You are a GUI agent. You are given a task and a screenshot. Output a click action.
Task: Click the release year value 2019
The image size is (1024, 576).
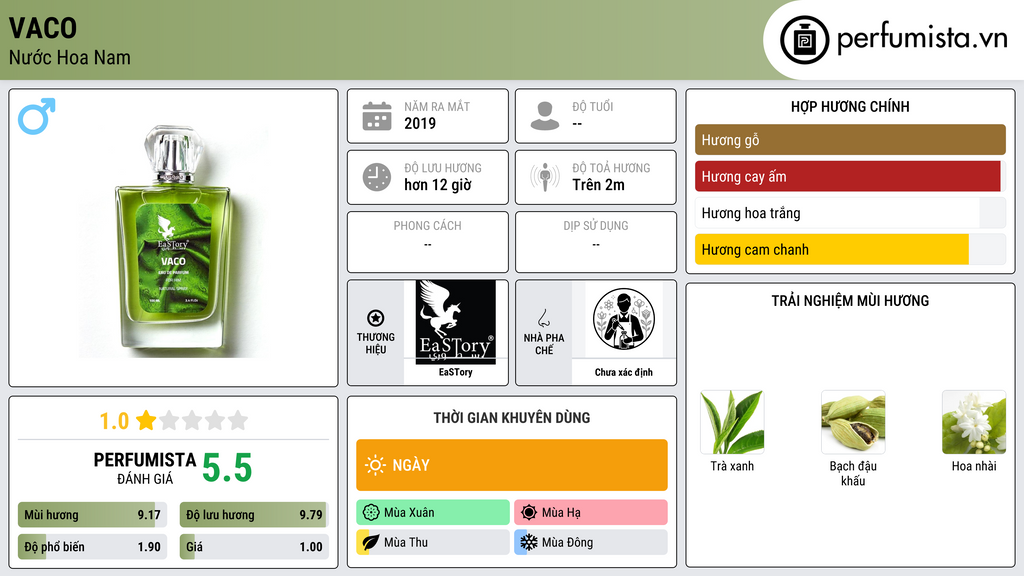(x=420, y=123)
